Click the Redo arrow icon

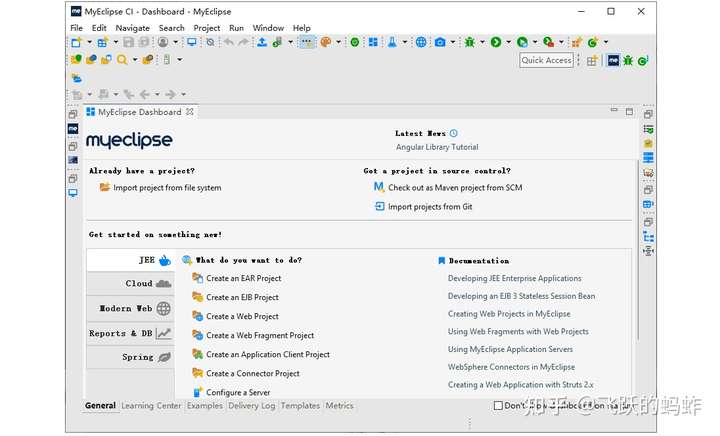pos(243,42)
